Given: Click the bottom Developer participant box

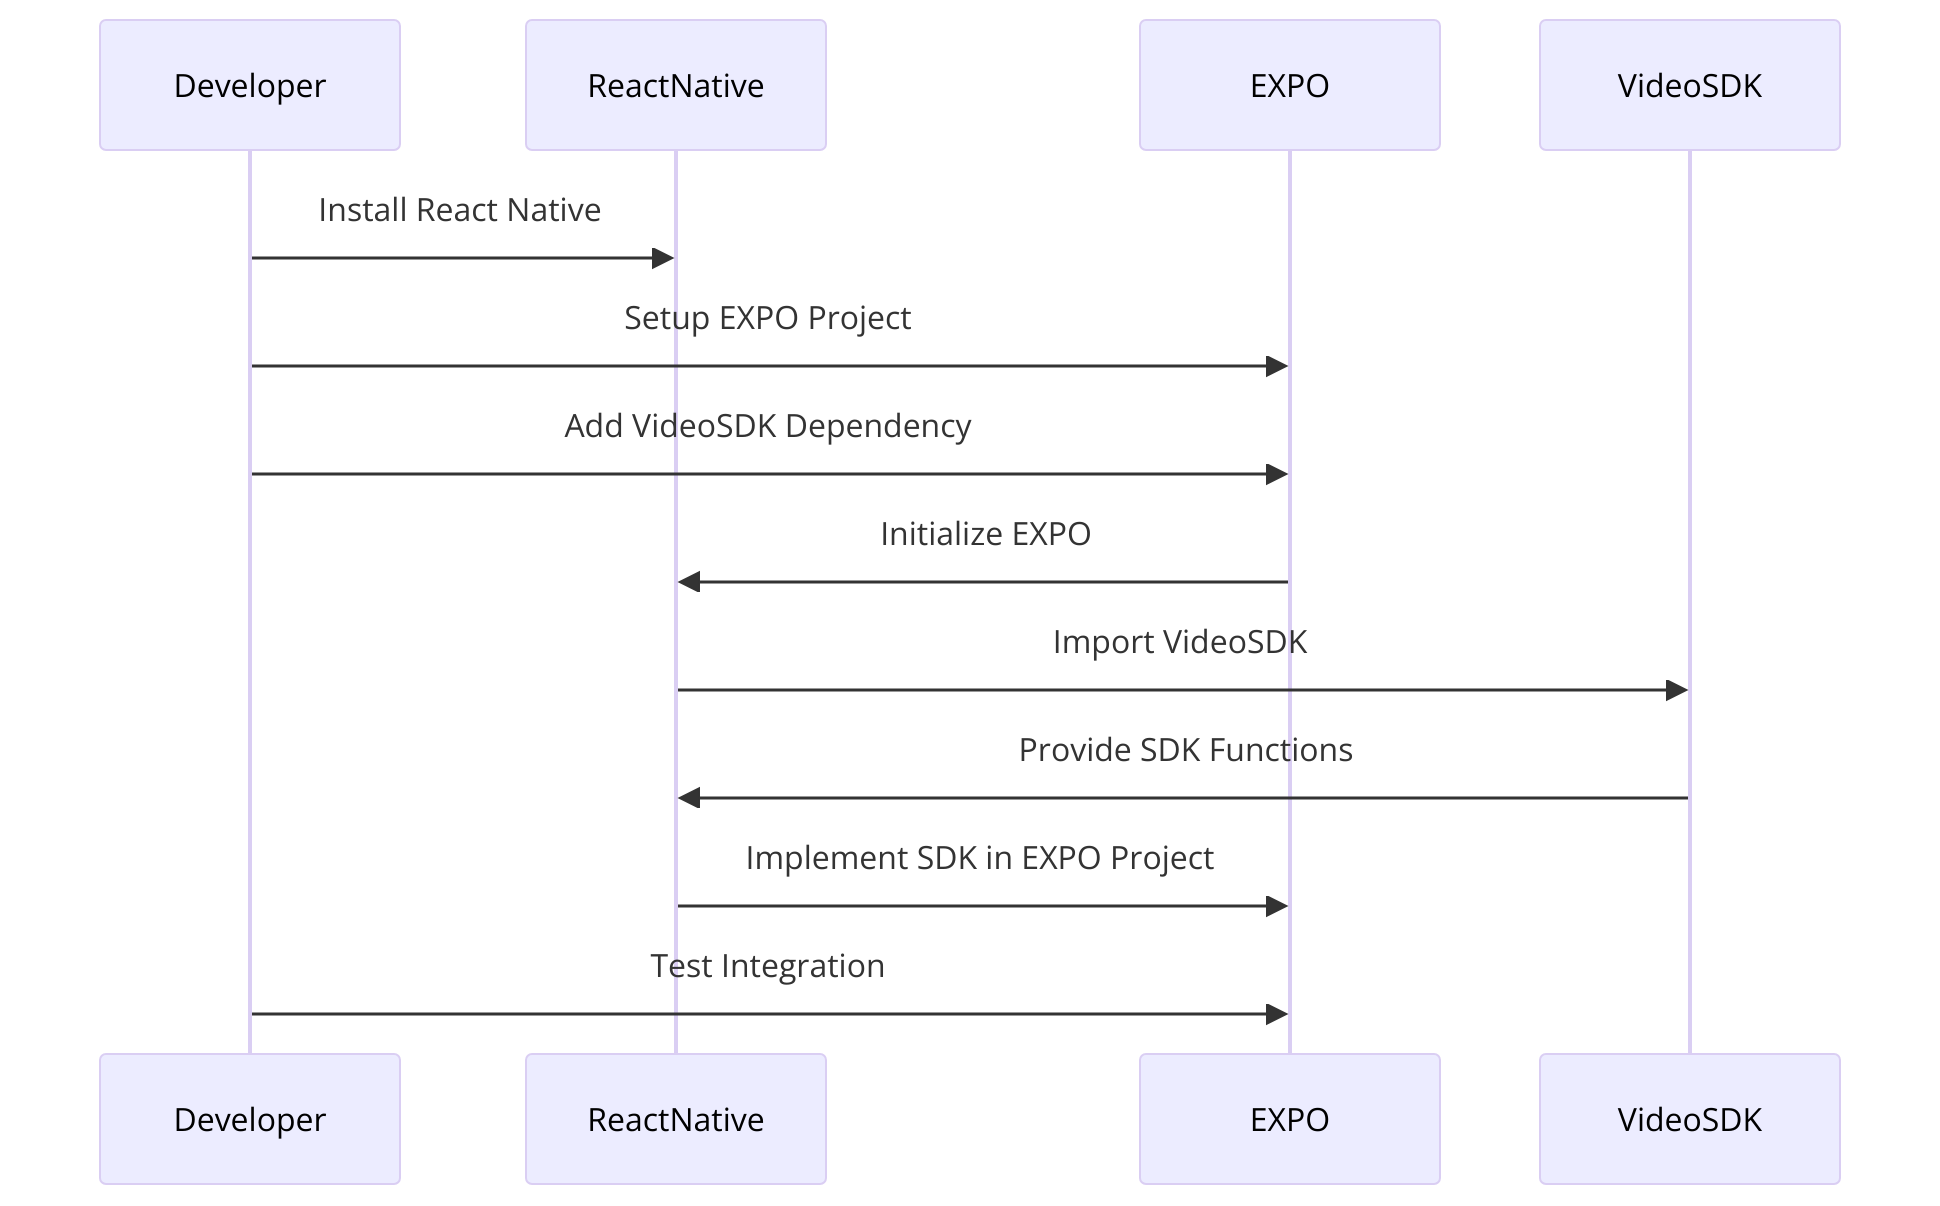Looking at the screenshot, I should click(x=250, y=1119).
